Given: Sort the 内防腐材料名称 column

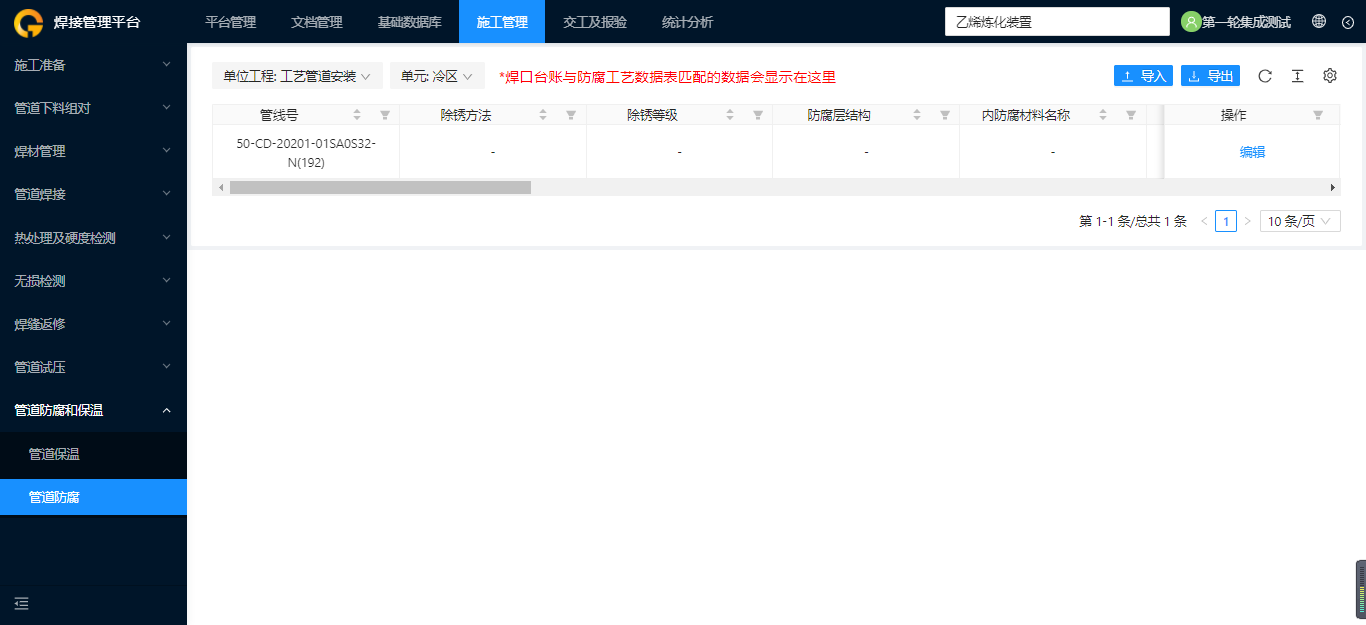Looking at the screenshot, I should coord(1103,115).
